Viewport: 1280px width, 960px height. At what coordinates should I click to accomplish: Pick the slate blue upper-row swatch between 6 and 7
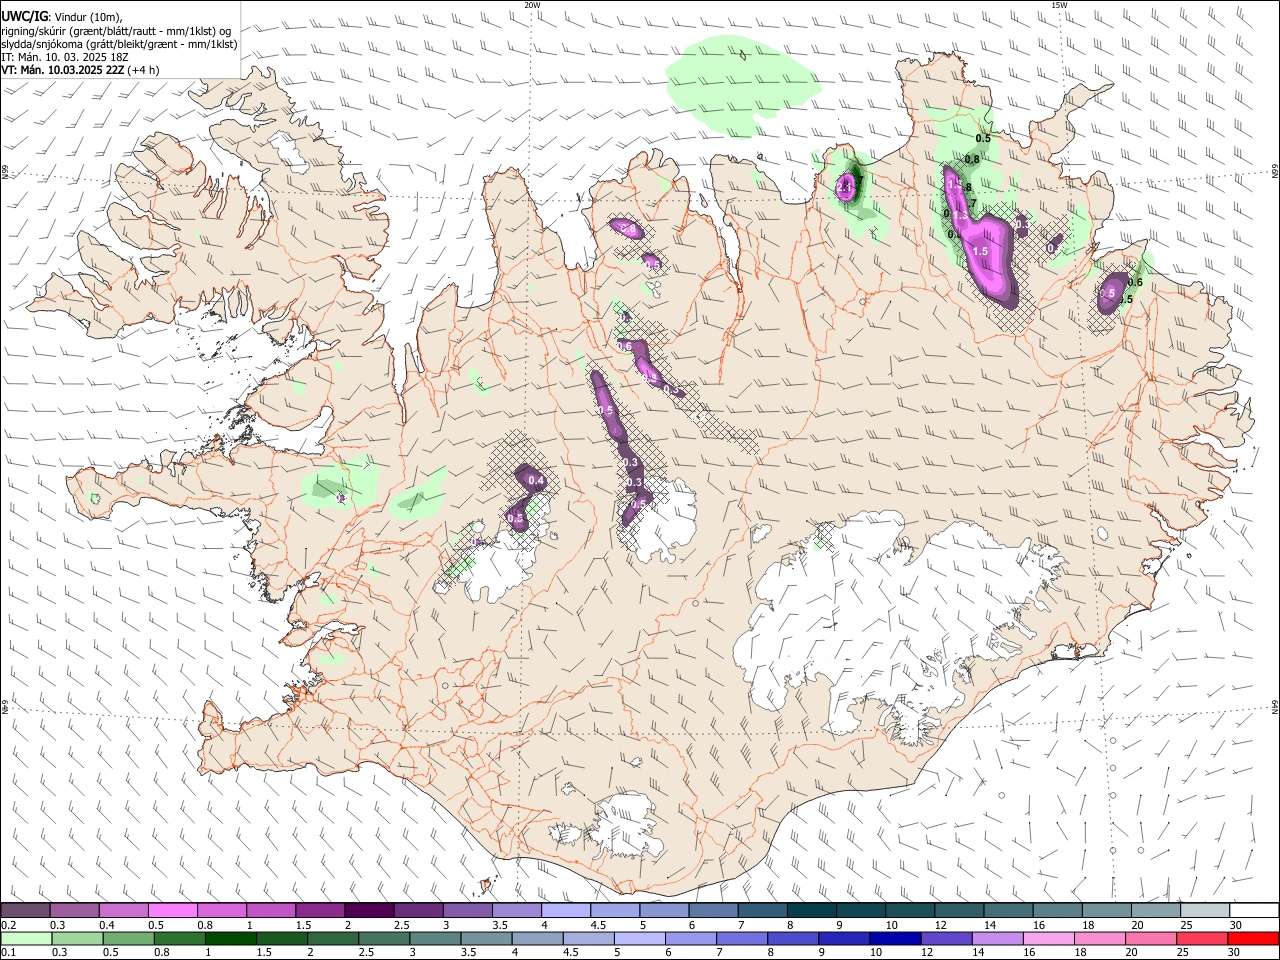712,911
